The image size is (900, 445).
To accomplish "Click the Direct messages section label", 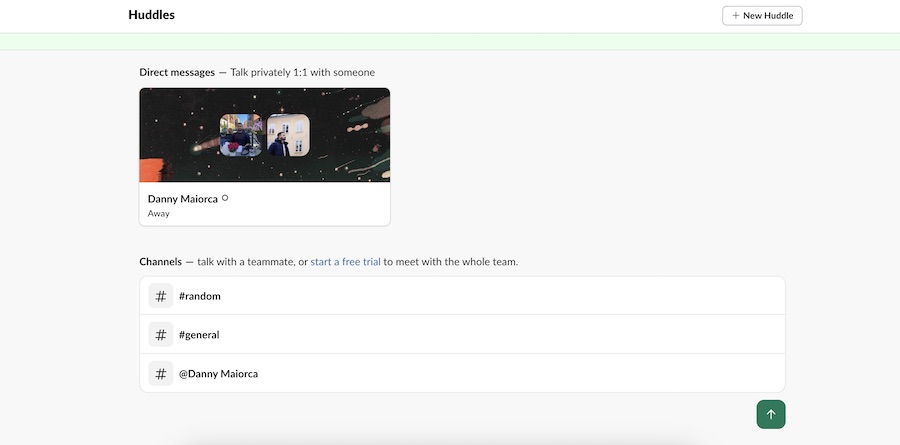I will (177, 72).
